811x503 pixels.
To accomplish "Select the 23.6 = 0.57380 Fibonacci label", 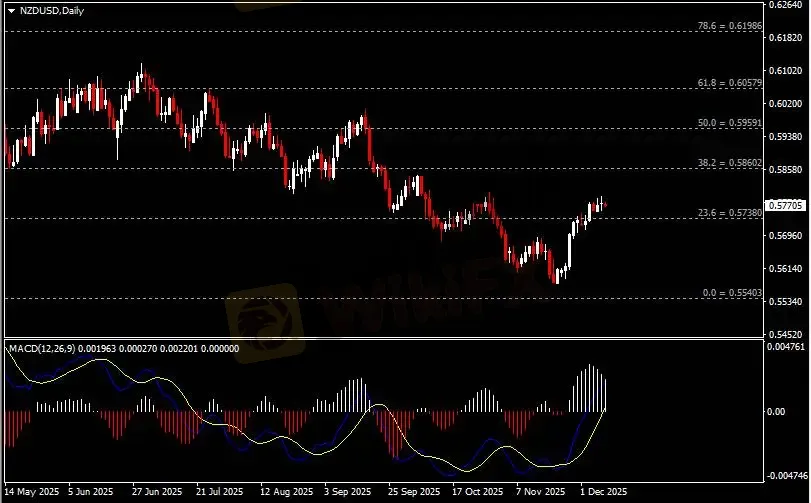I will tap(729, 212).
